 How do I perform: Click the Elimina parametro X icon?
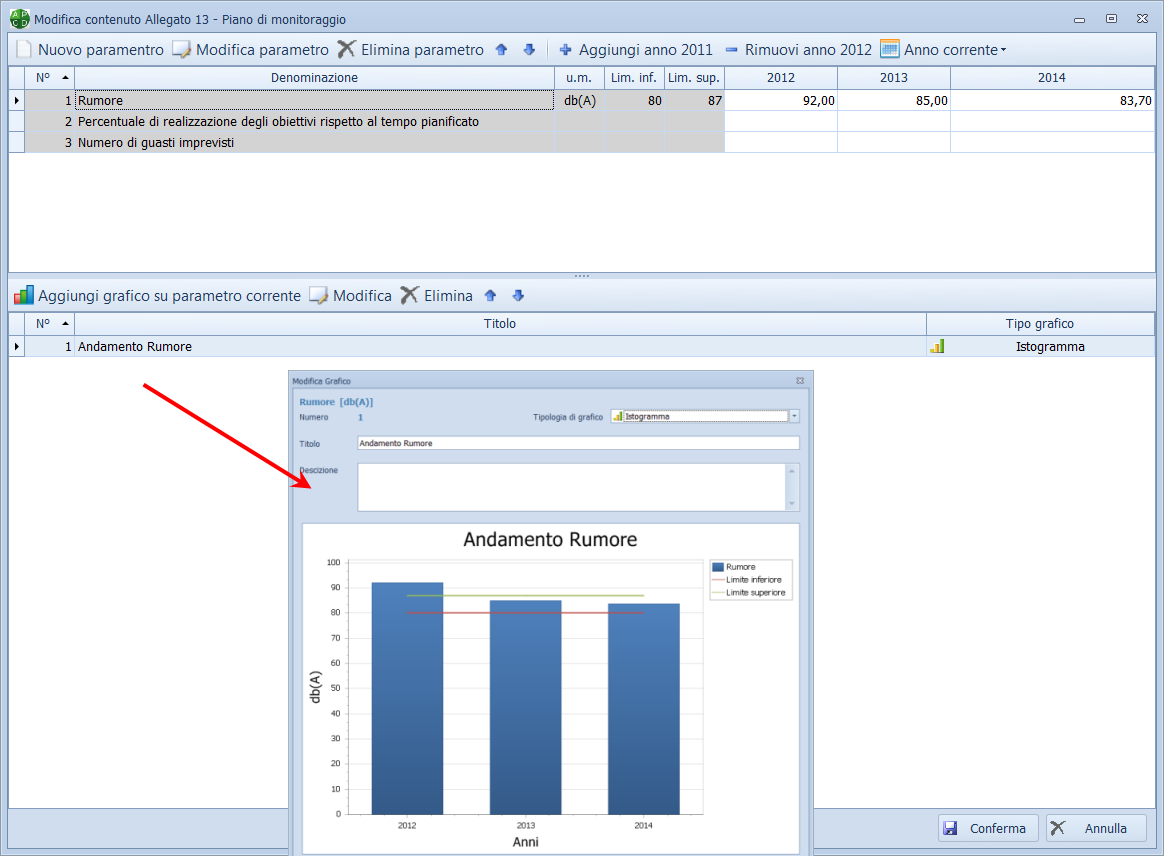pos(346,50)
